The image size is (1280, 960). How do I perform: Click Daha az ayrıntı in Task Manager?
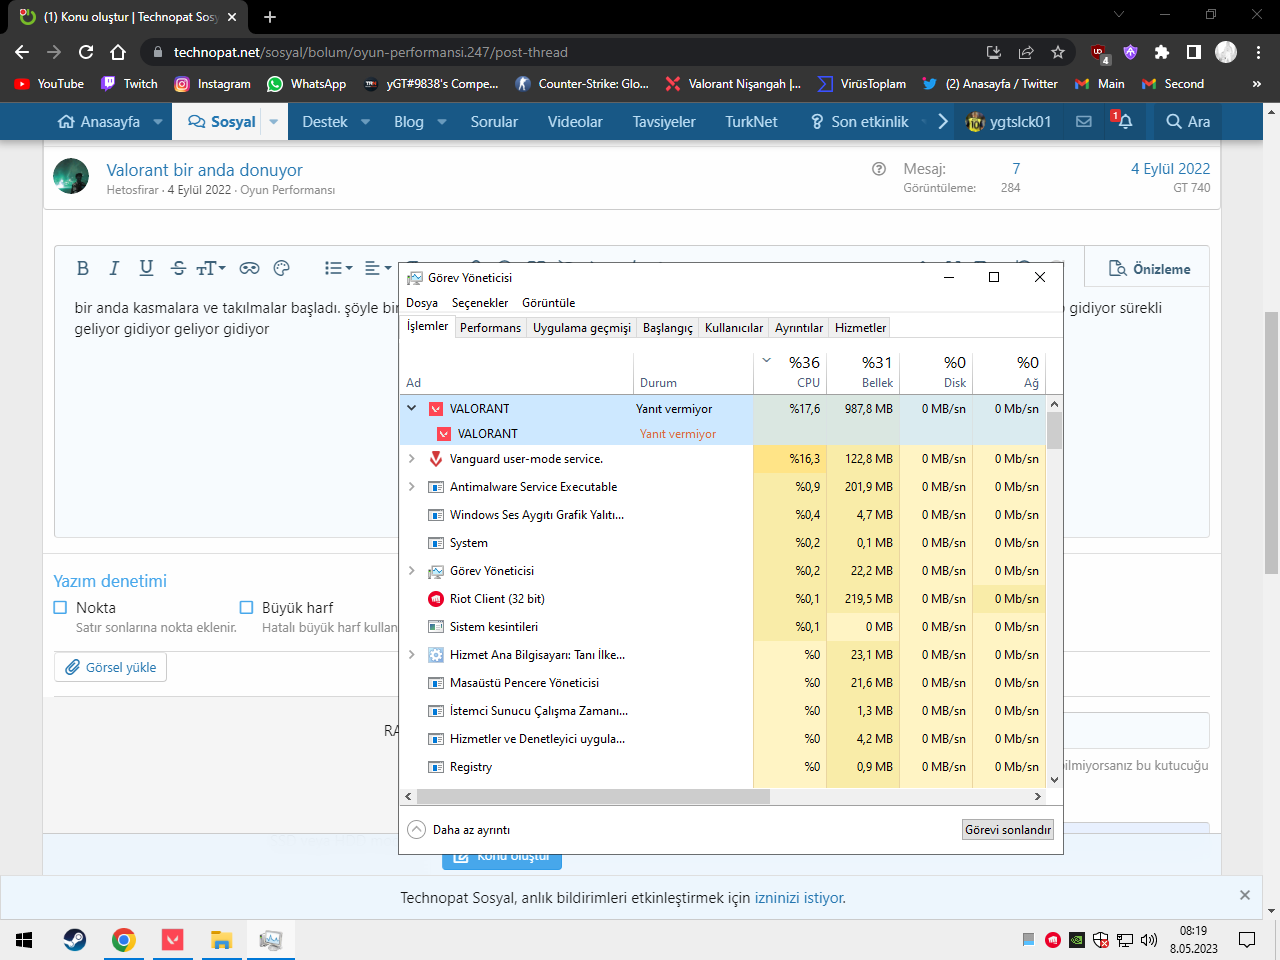tap(460, 830)
